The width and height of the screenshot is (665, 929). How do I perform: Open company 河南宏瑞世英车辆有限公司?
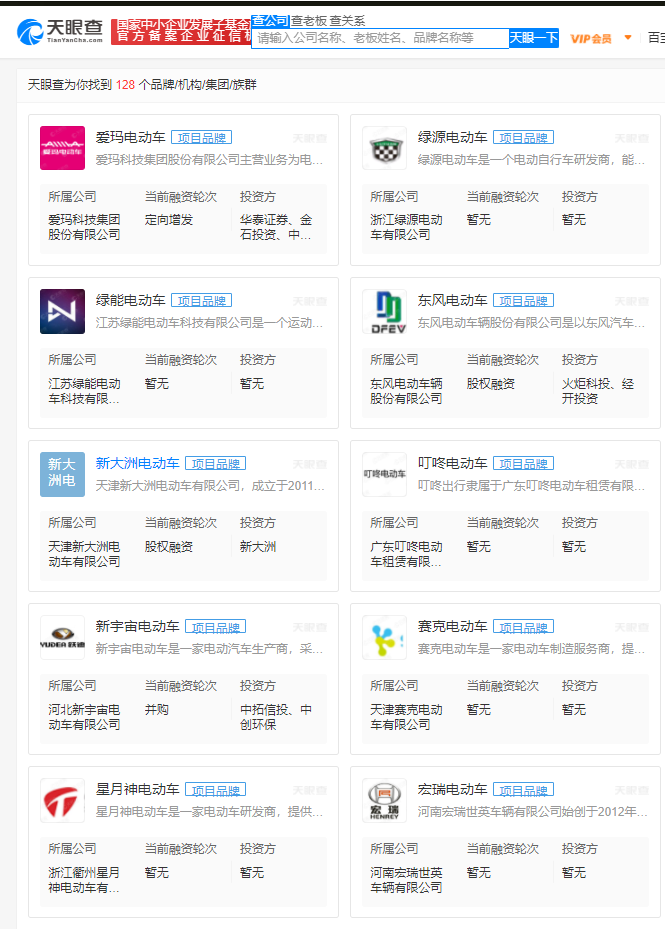(406, 880)
